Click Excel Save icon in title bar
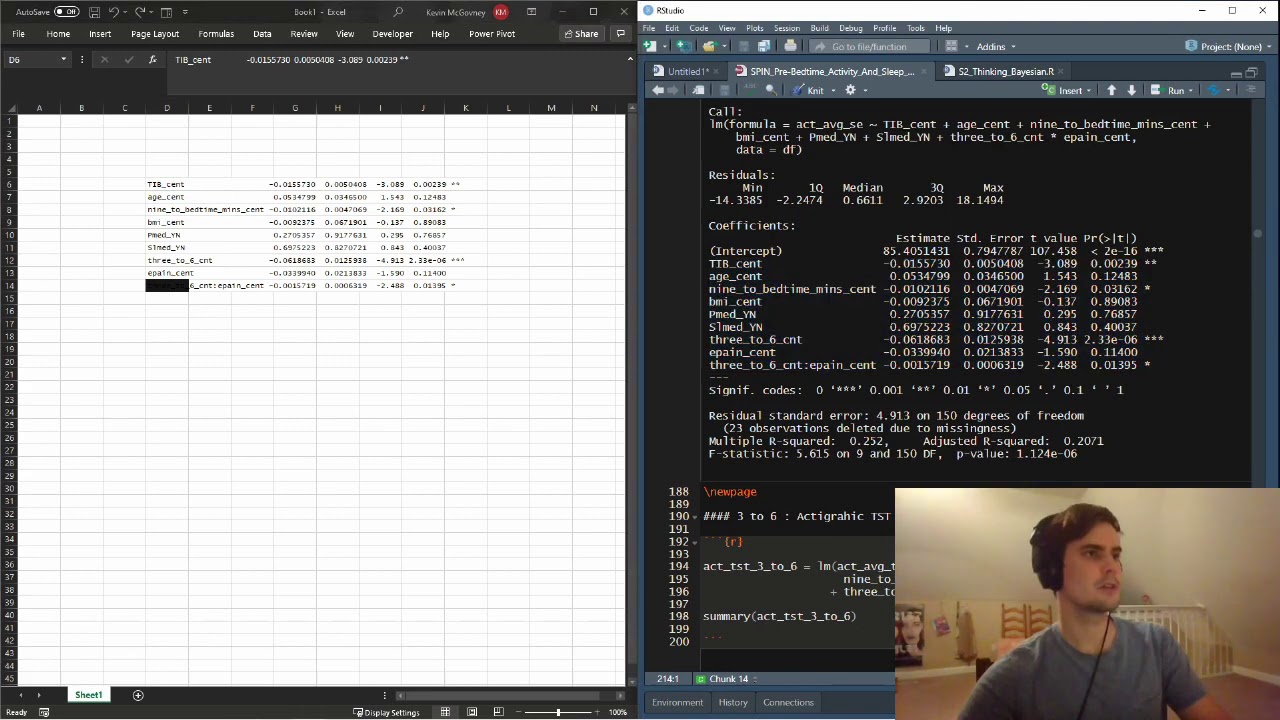Screen dimensions: 1280x720 [94, 12]
